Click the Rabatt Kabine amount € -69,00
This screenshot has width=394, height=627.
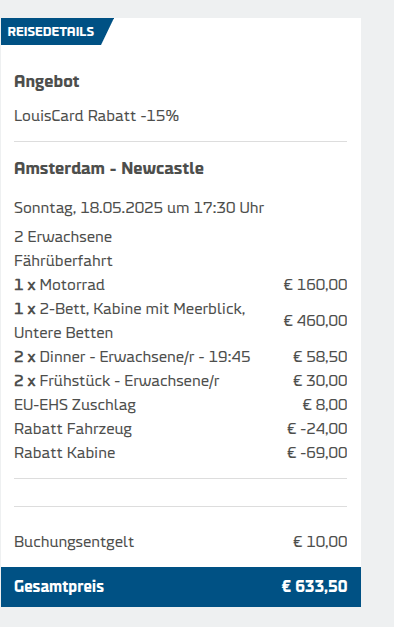(317, 453)
